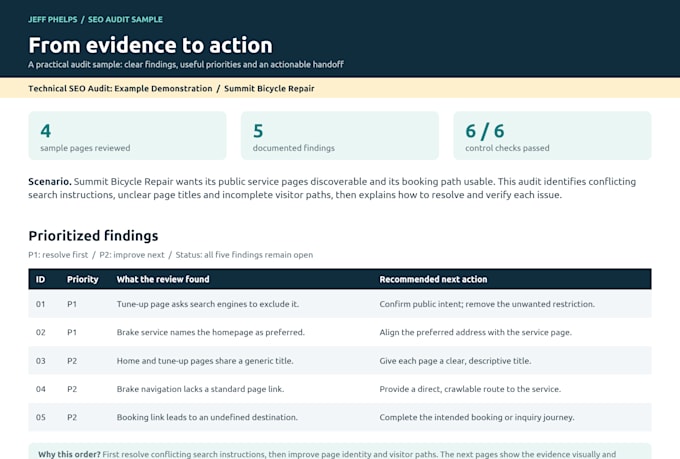Click 'Recommended next action' column header
680x459 pixels.
point(433,279)
